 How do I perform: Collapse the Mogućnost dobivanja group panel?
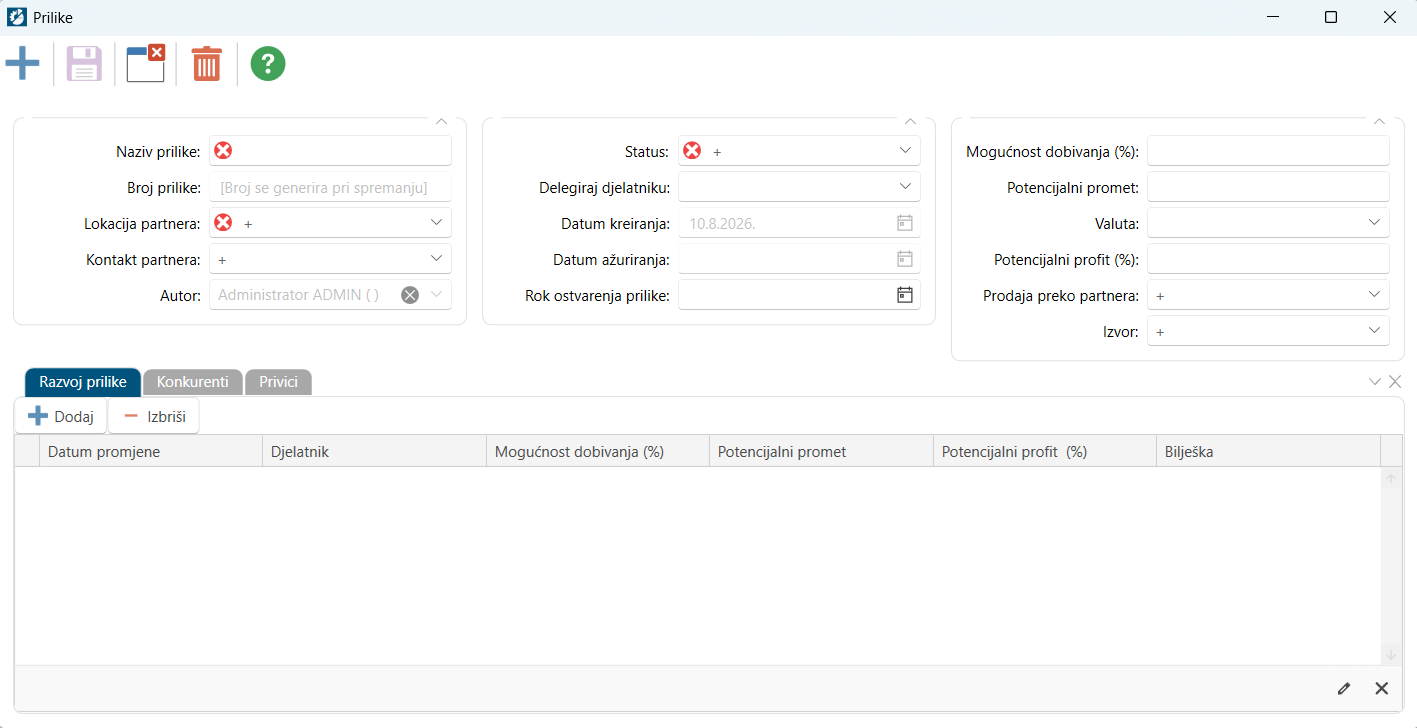[x=1379, y=121]
